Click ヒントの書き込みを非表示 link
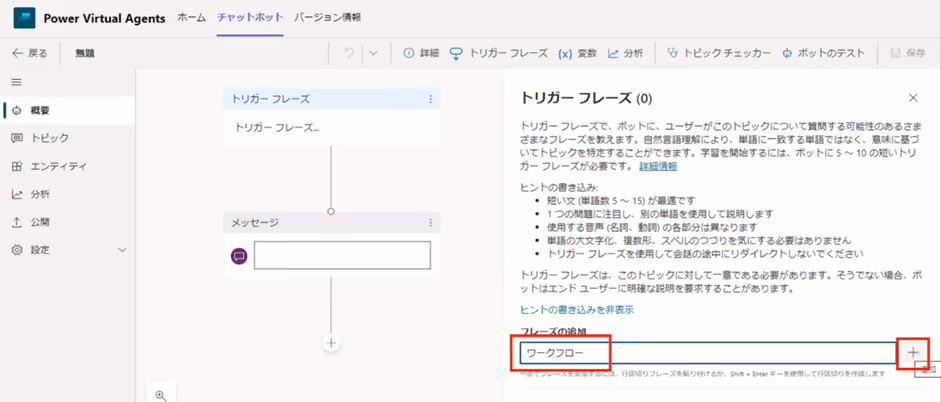The image size is (941, 402). click(x=577, y=310)
